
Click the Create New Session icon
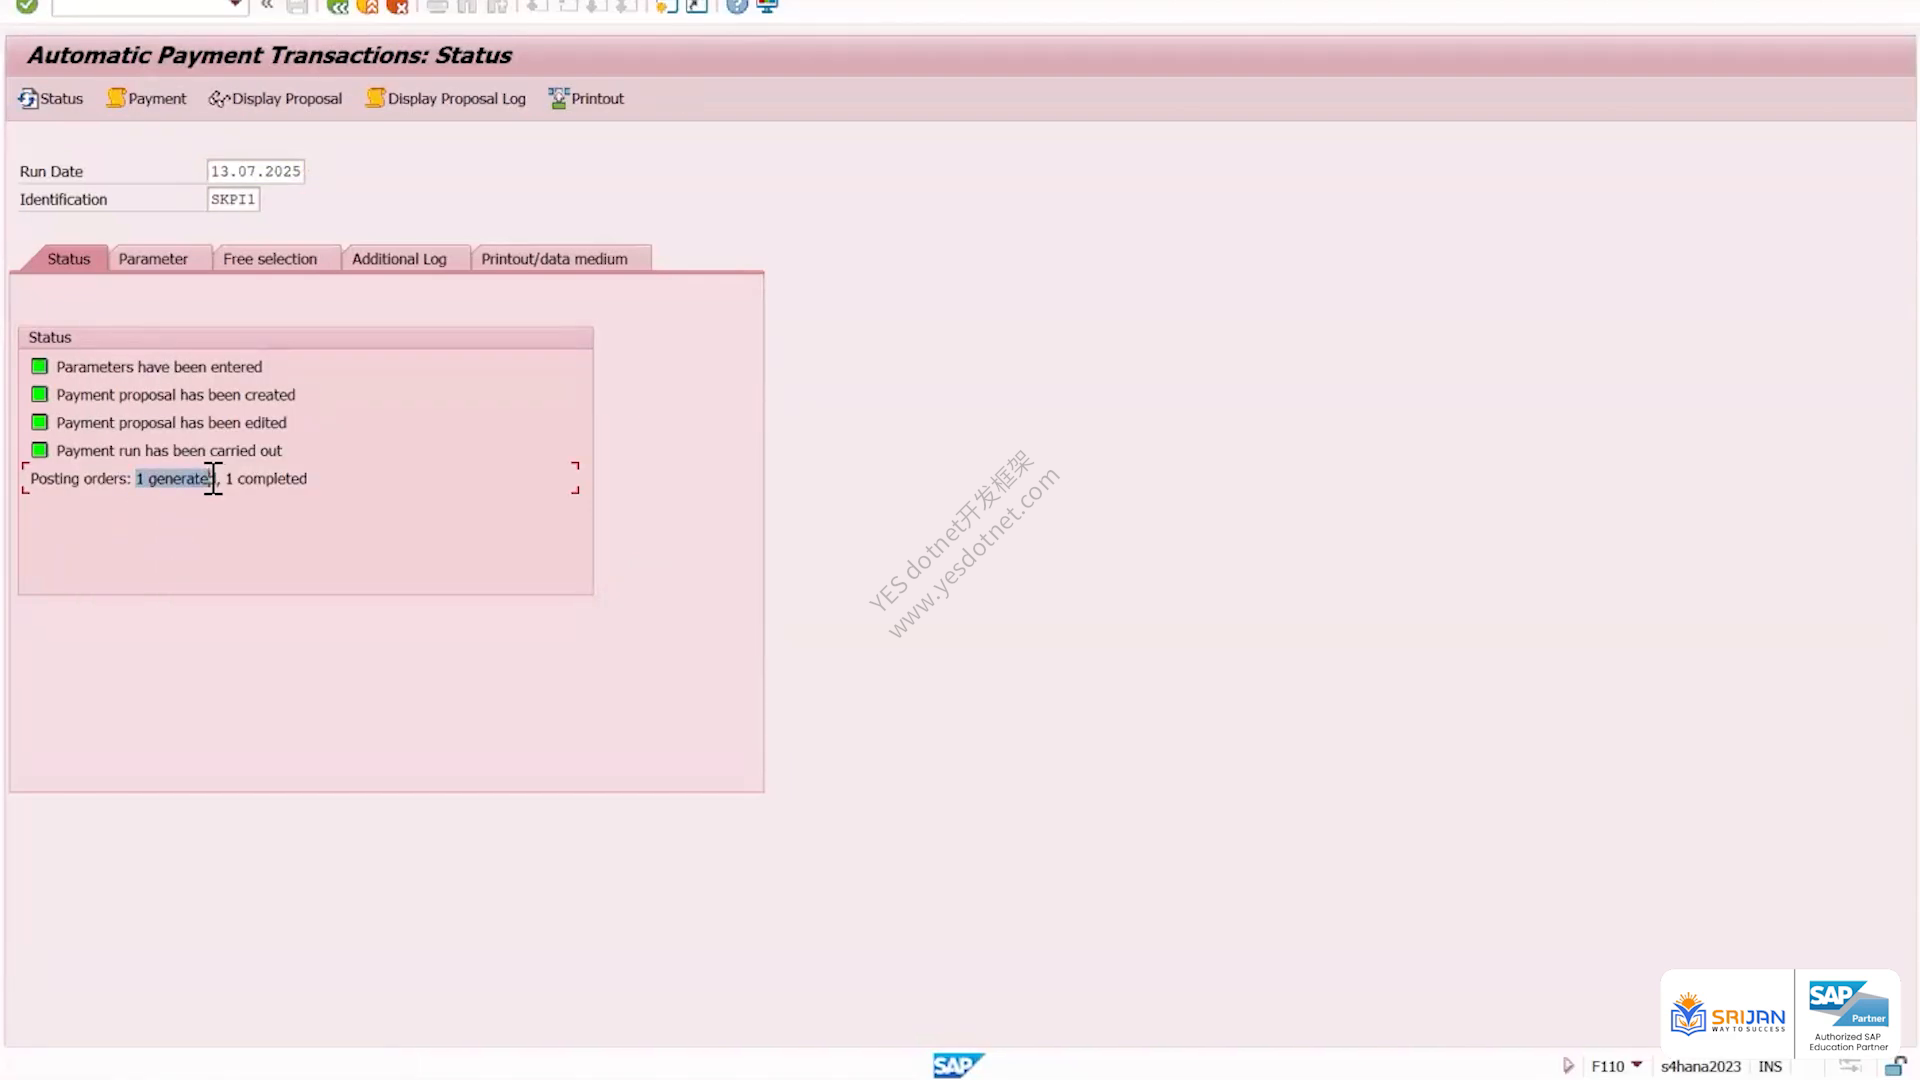[667, 6]
